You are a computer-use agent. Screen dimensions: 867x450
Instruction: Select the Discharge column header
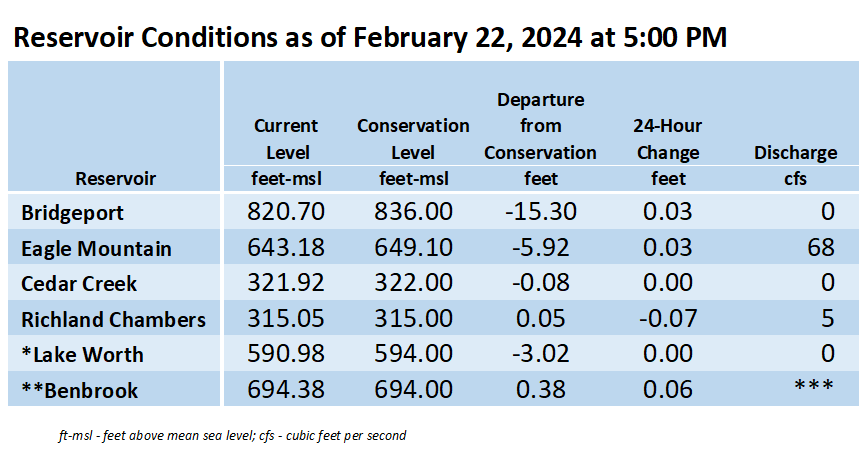click(795, 153)
